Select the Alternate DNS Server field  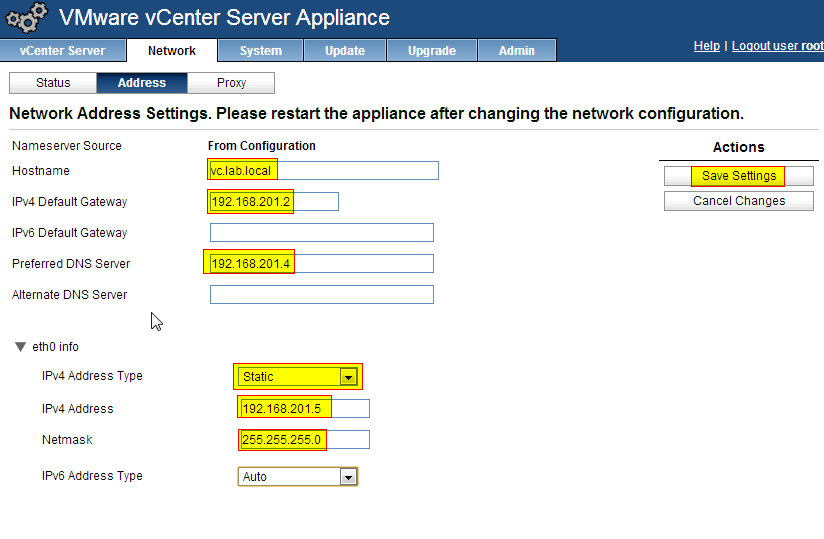[321, 295]
